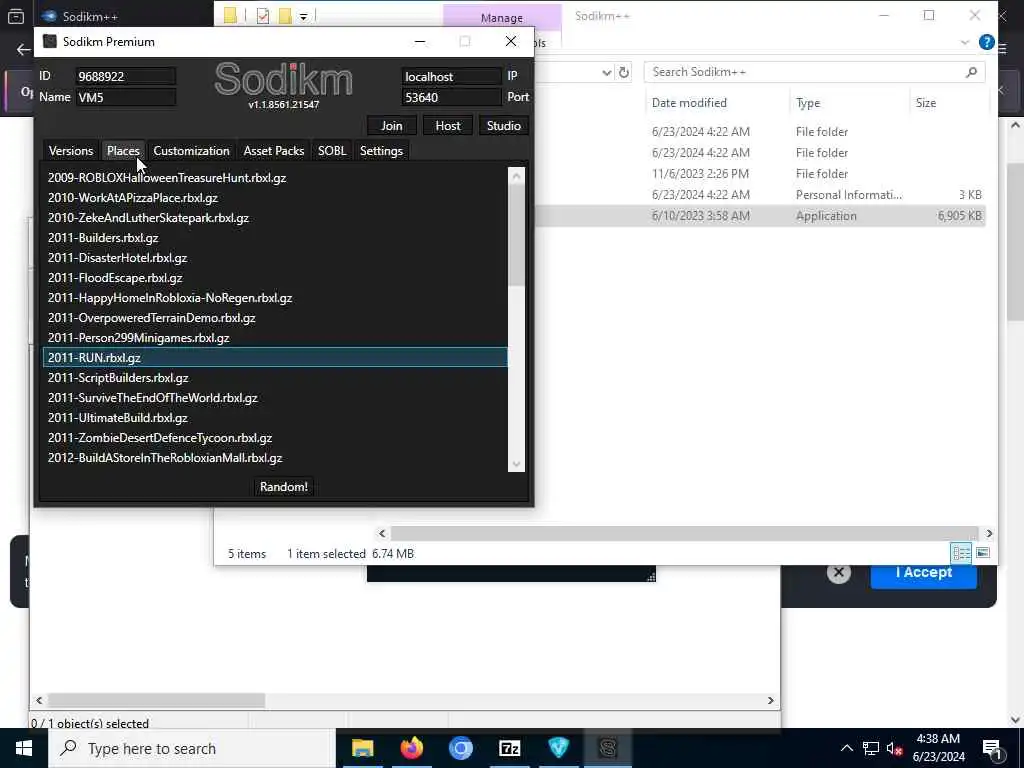Select 2011-FloodEscape.rbxl.gz

pos(275,278)
